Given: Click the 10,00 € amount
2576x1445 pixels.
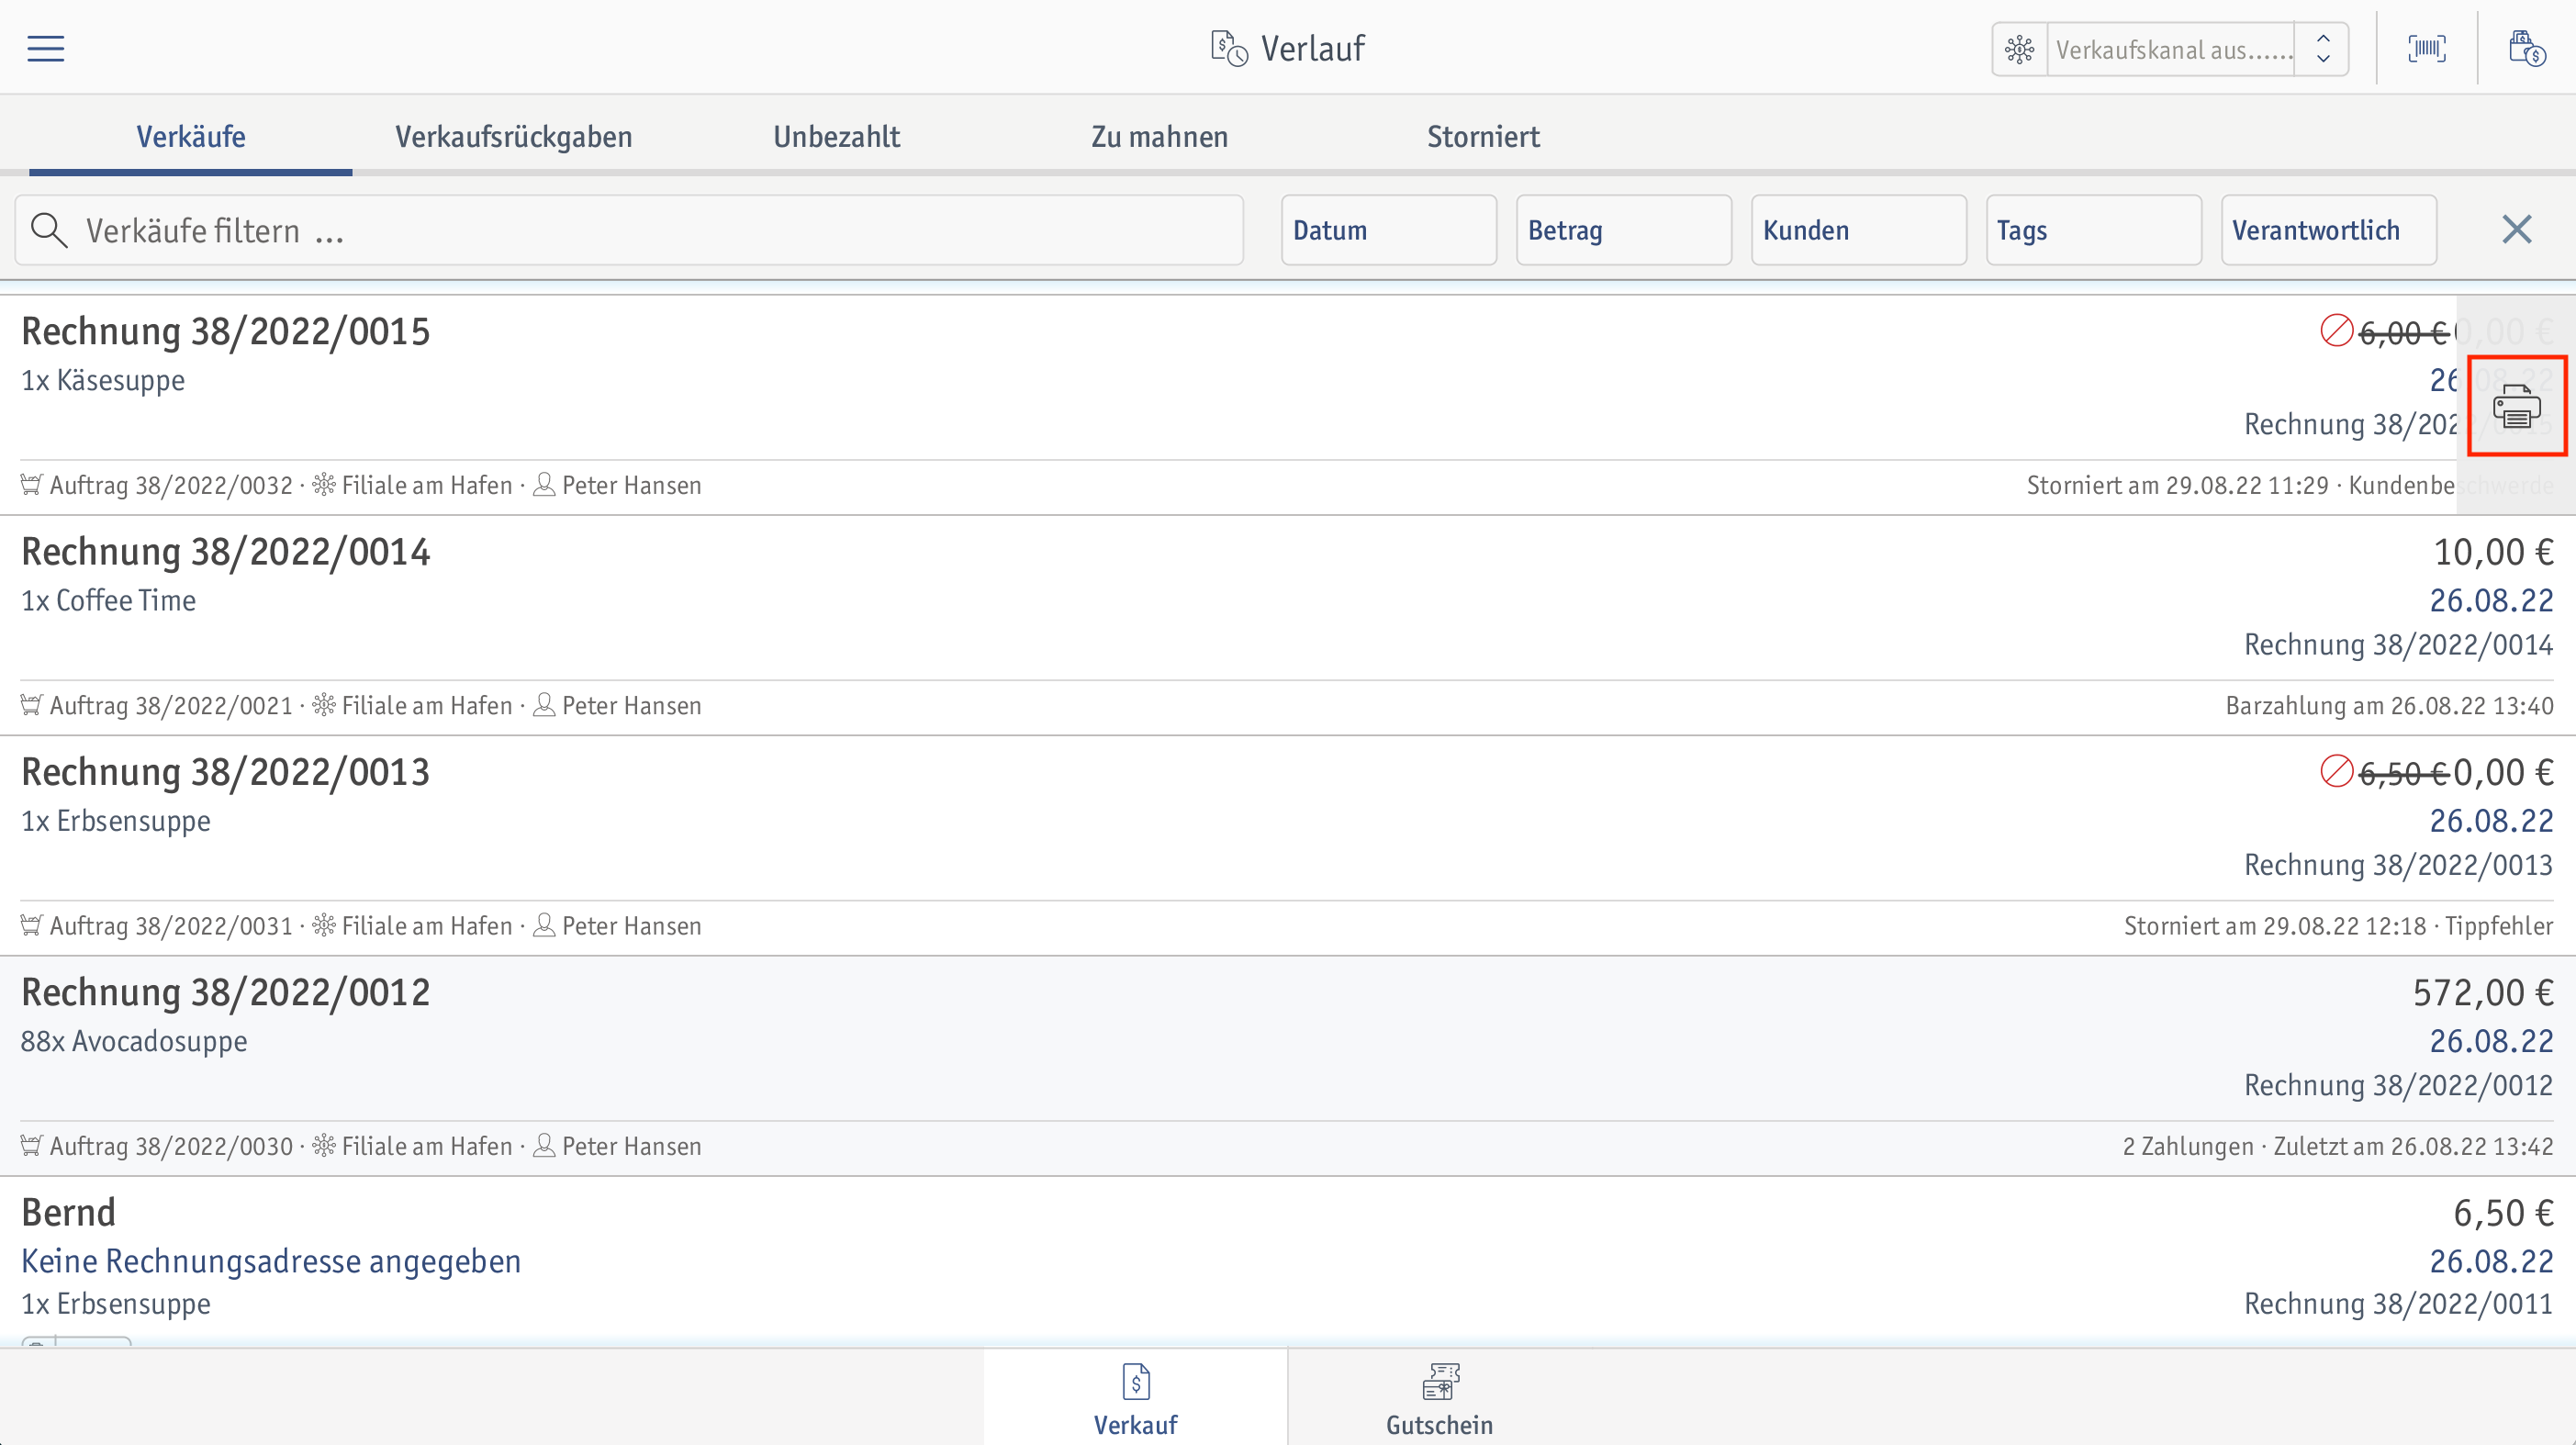Looking at the screenshot, I should pyautogui.click(x=2493, y=552).
